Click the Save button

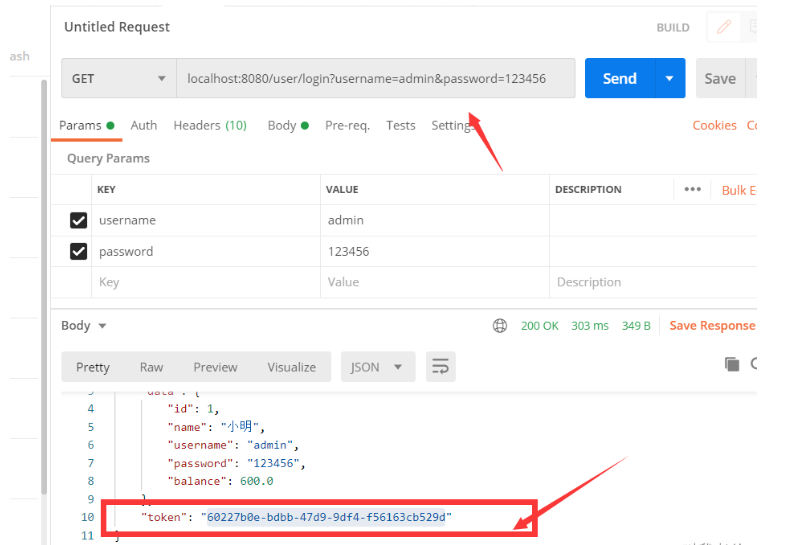(x=720, y=78)
